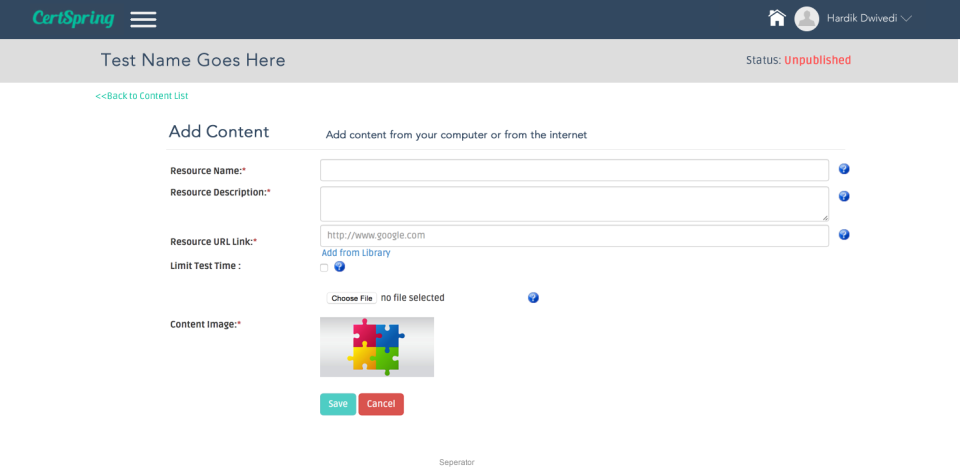
Task: Focus the Resource Name input field
Action: 574,170
